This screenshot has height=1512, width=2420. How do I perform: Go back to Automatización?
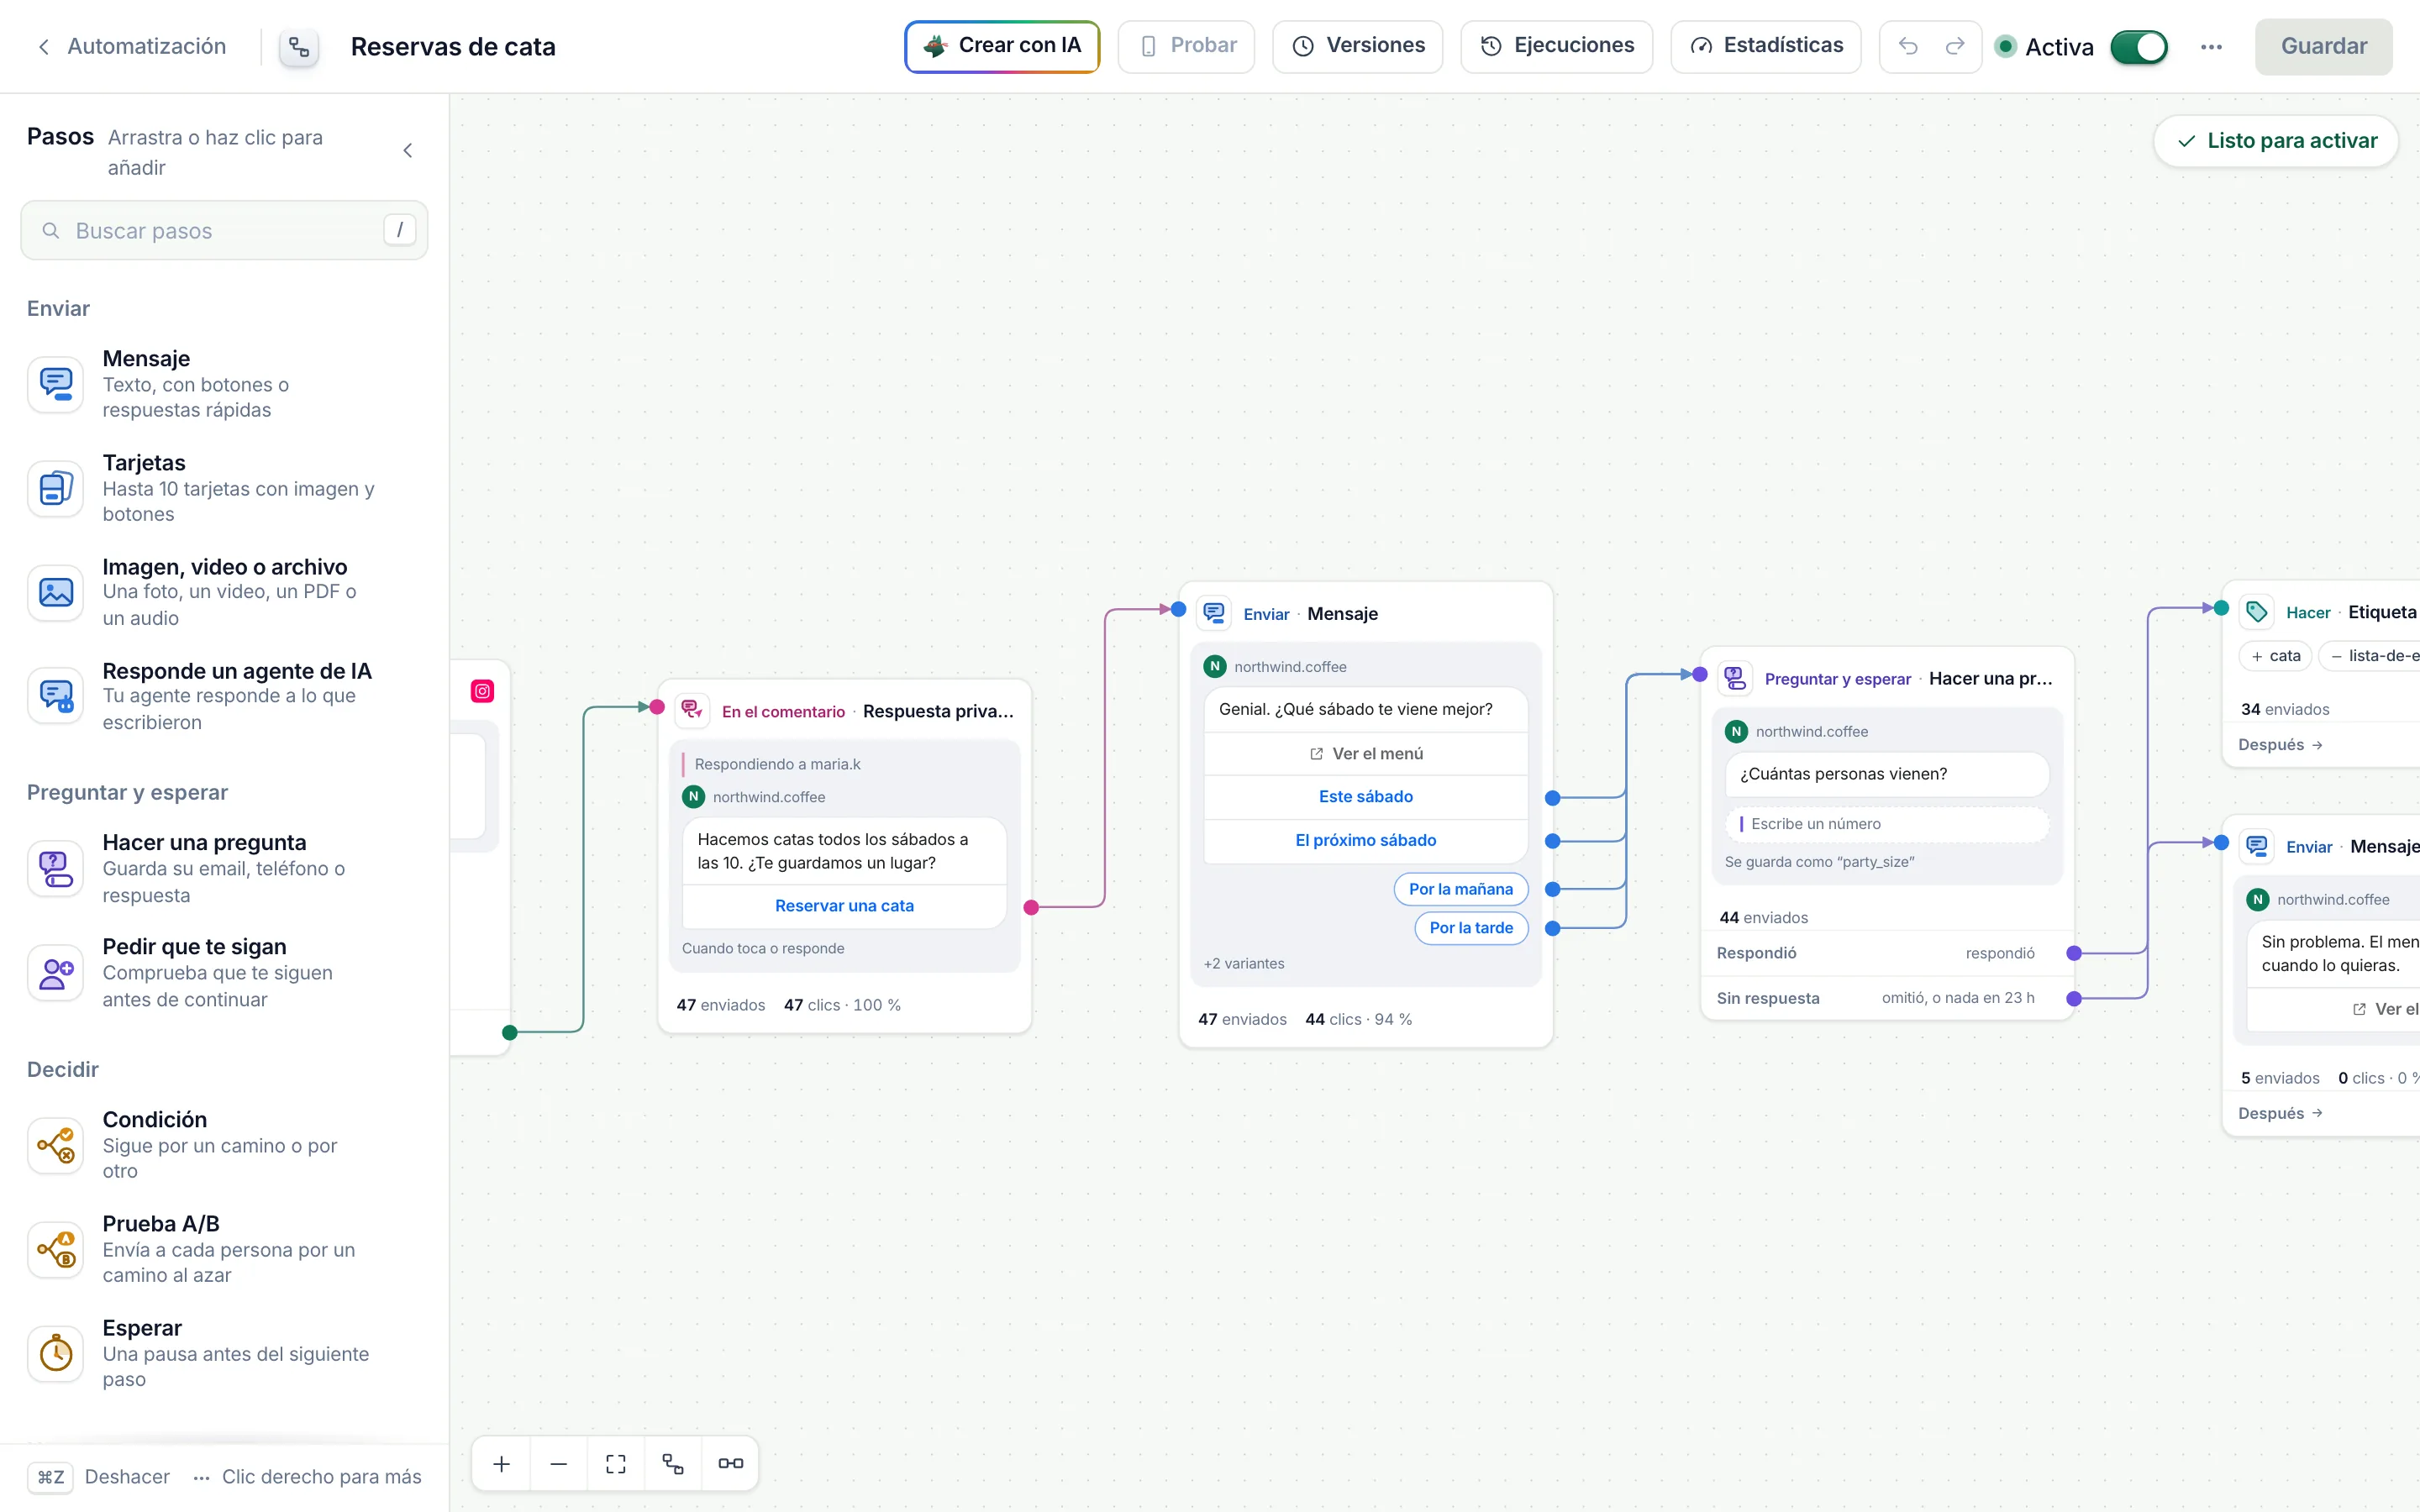coord(131,46)
